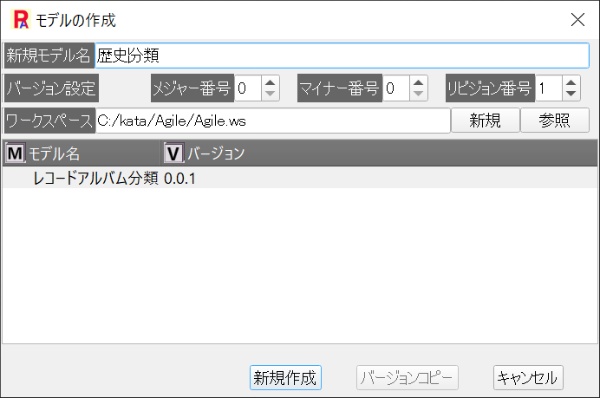
Task: Click the バージョンコピー button
Action: click(407, 378)
